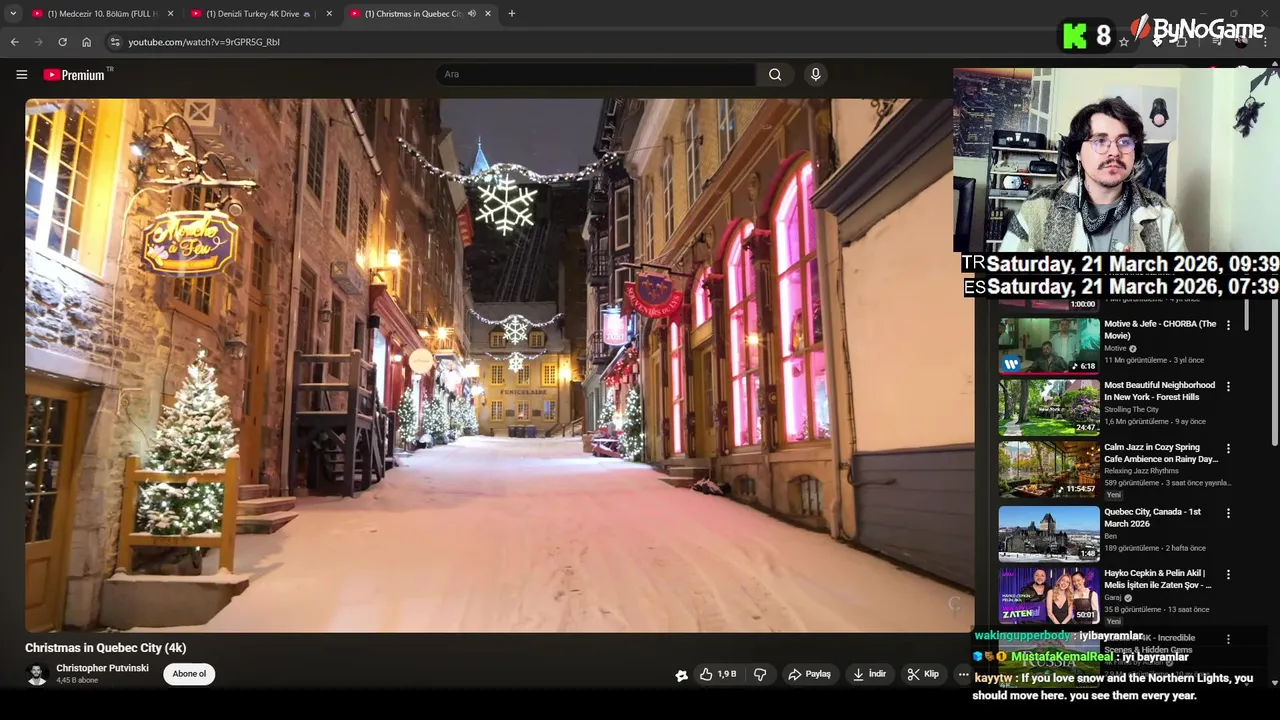
Task: Dislike the video with thumbs down
Action: tap(760, 674)
